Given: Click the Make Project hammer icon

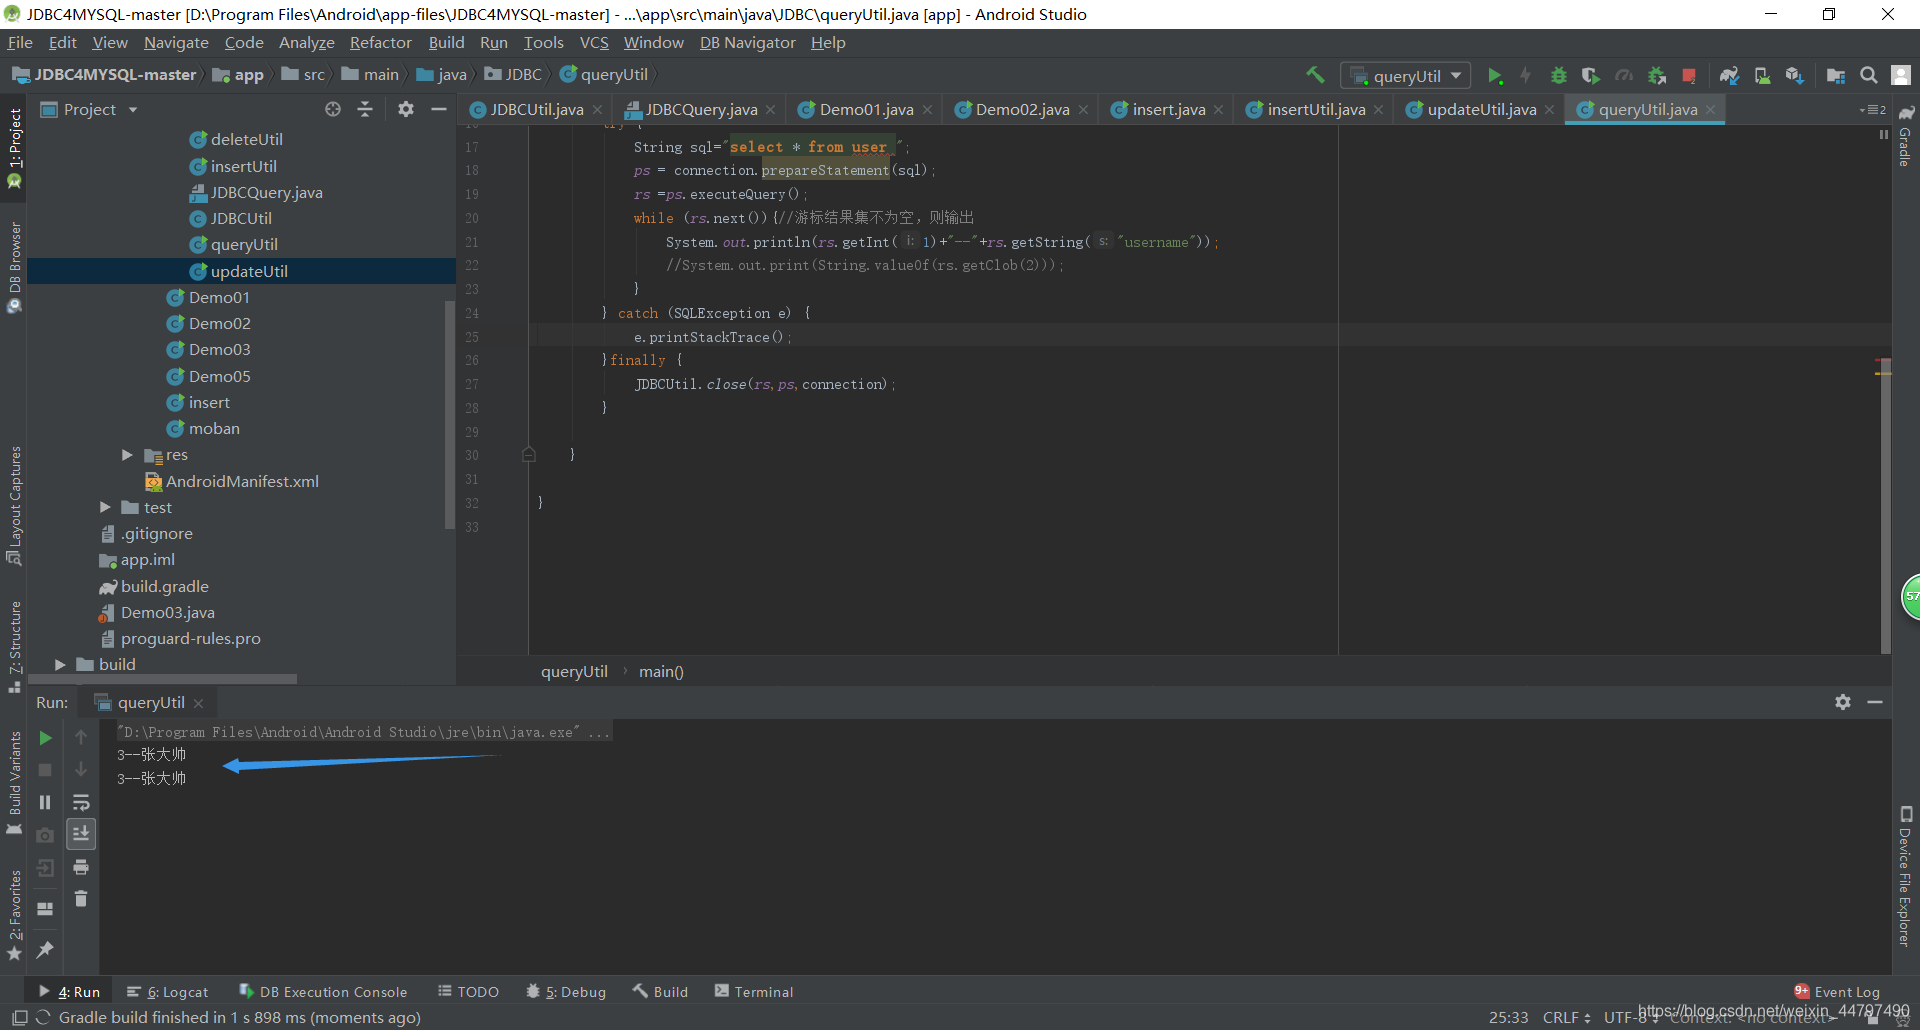Looking at the screenshot, I should 1315,75.
